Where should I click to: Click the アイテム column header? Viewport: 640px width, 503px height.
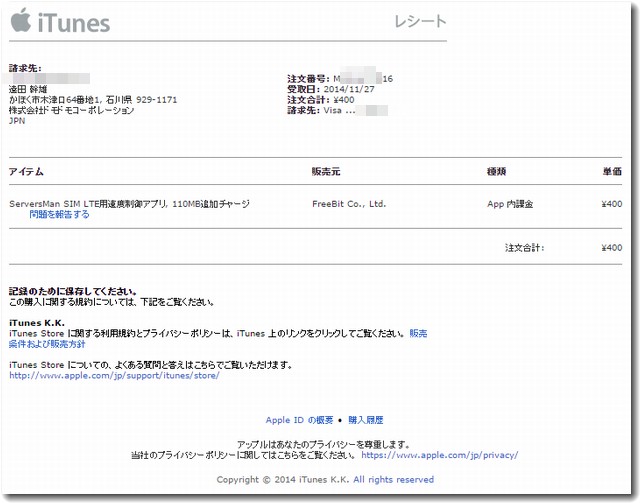(26, 171)
